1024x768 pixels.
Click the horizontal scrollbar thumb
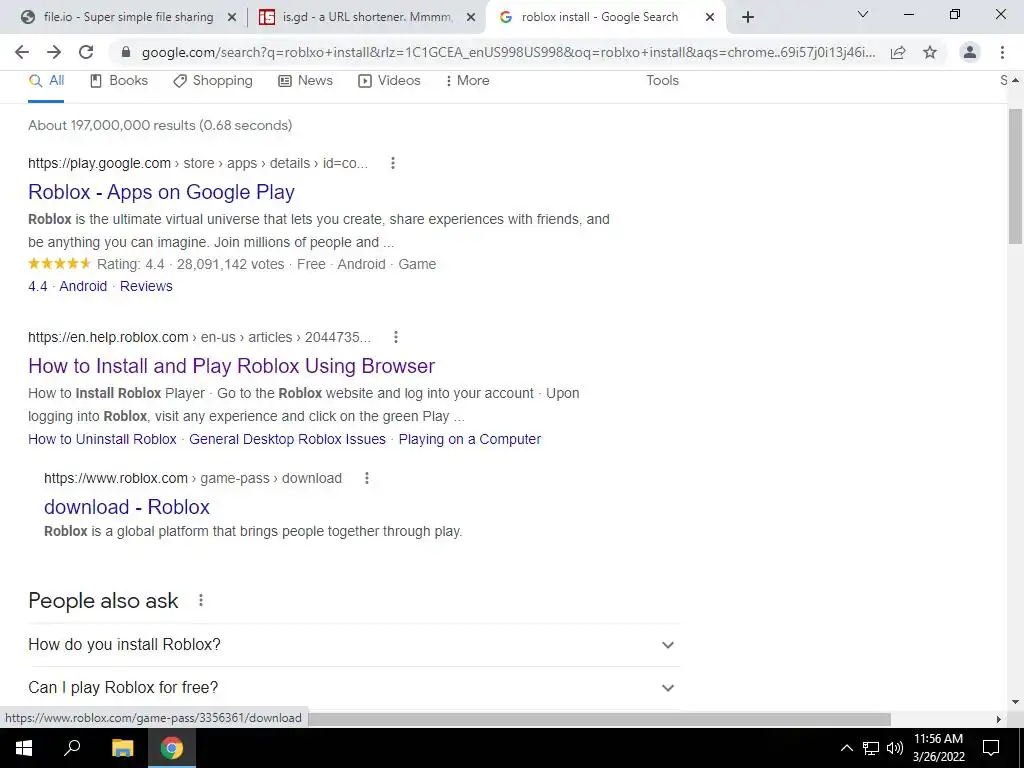600,719
